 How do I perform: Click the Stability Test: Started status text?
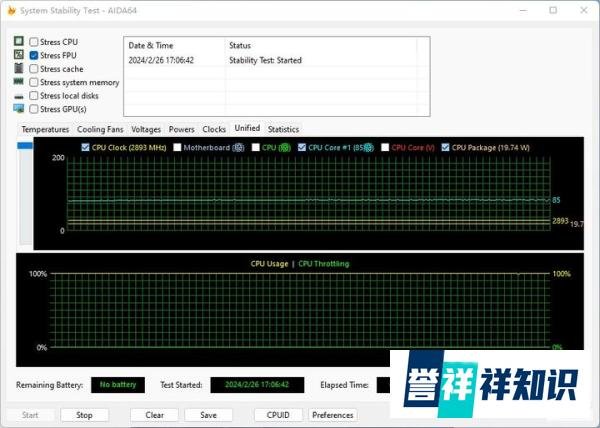click(x=265, y=60)
